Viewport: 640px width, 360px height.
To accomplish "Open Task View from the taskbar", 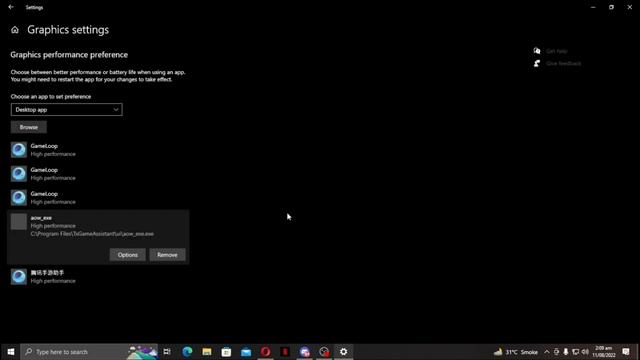I will pos(167,351).
